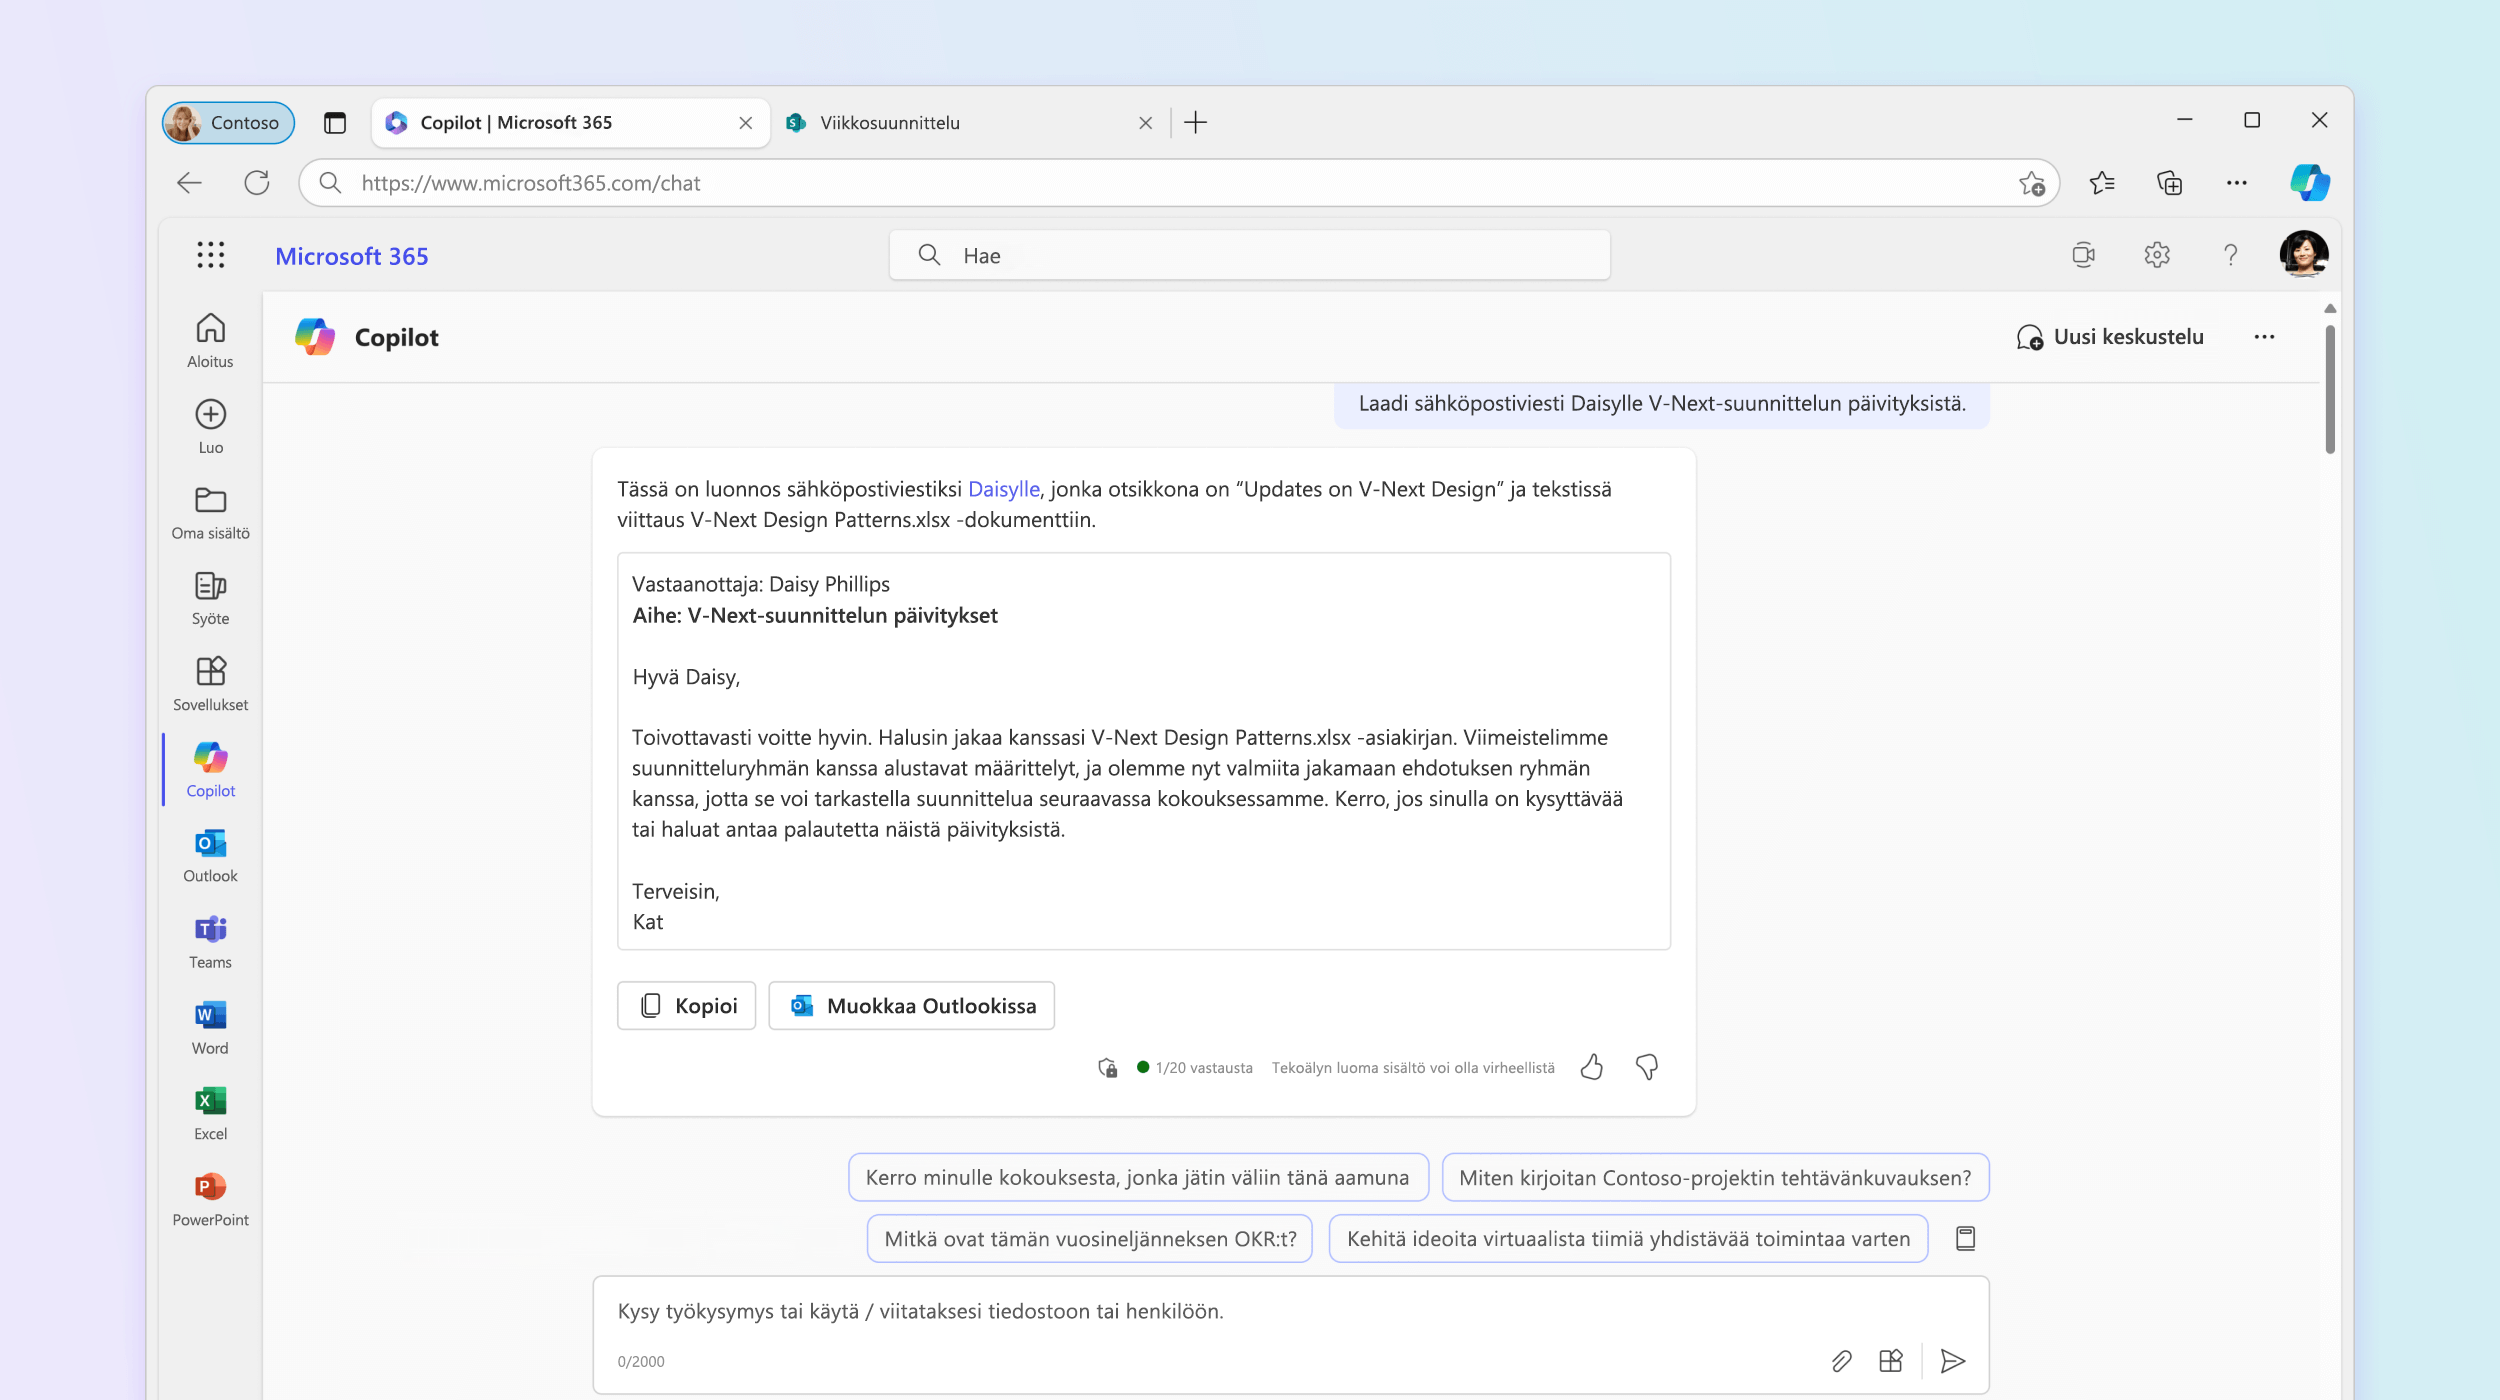Click the Hae search input field
The height and width of the screenshot is (1400, 2500).
click(1248, 254)
